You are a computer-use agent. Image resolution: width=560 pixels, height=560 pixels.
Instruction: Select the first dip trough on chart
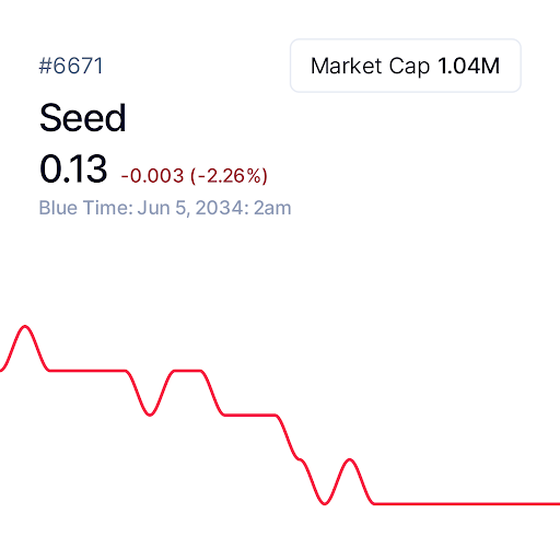[150, 415]
